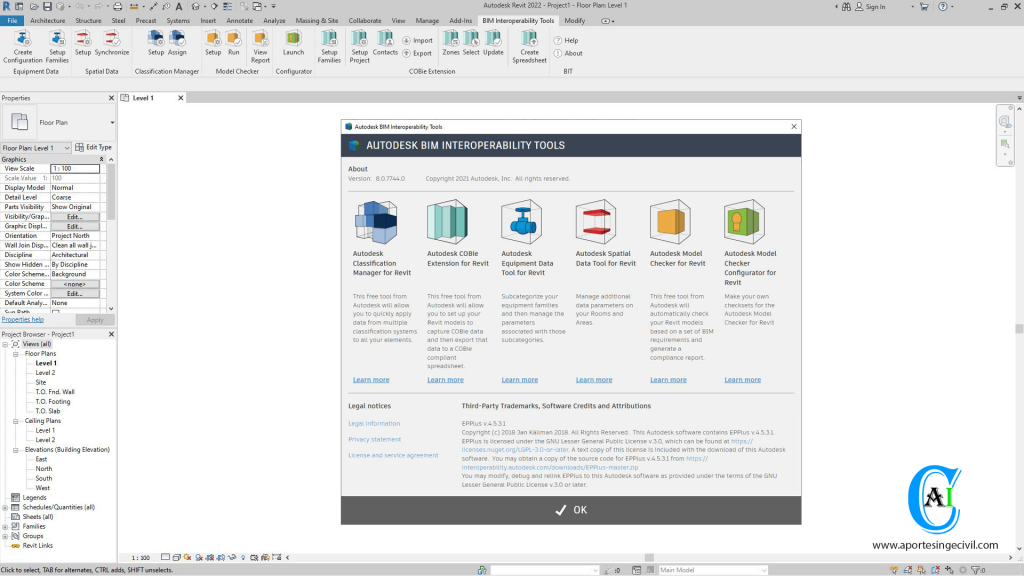
Task: Open Setup Families in Equipment Data
Action: tap(56, 48)
